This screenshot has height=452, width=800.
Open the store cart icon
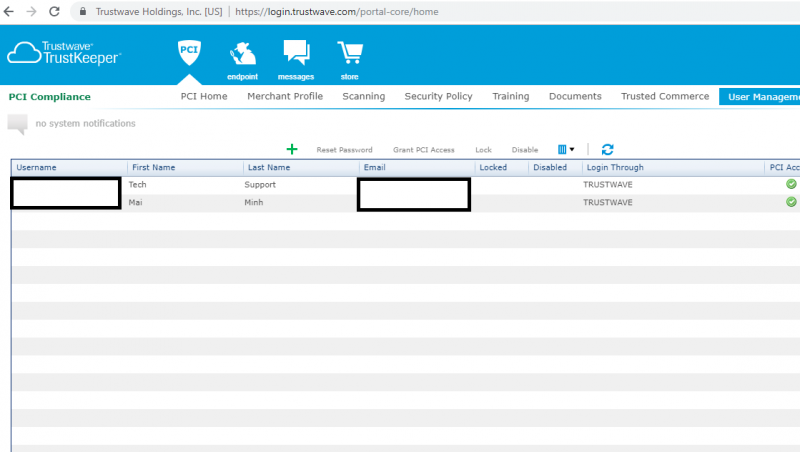349,56
